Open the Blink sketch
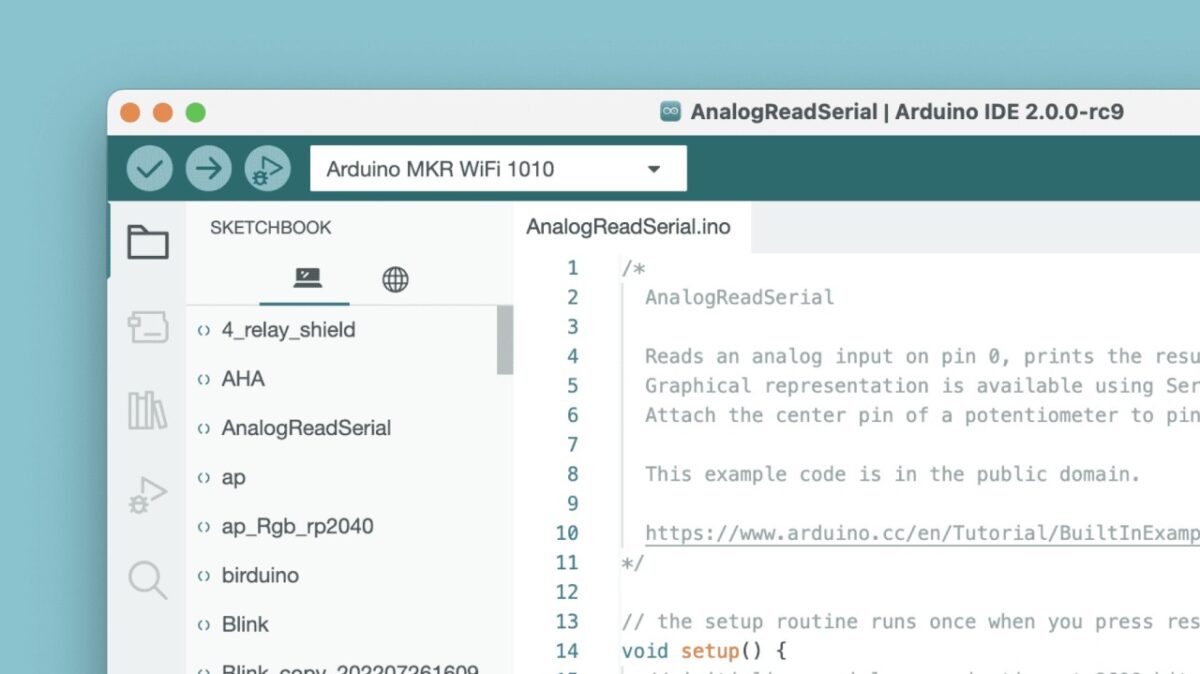The height and width of the screenshot is (674, 1200). click(243, 624)
